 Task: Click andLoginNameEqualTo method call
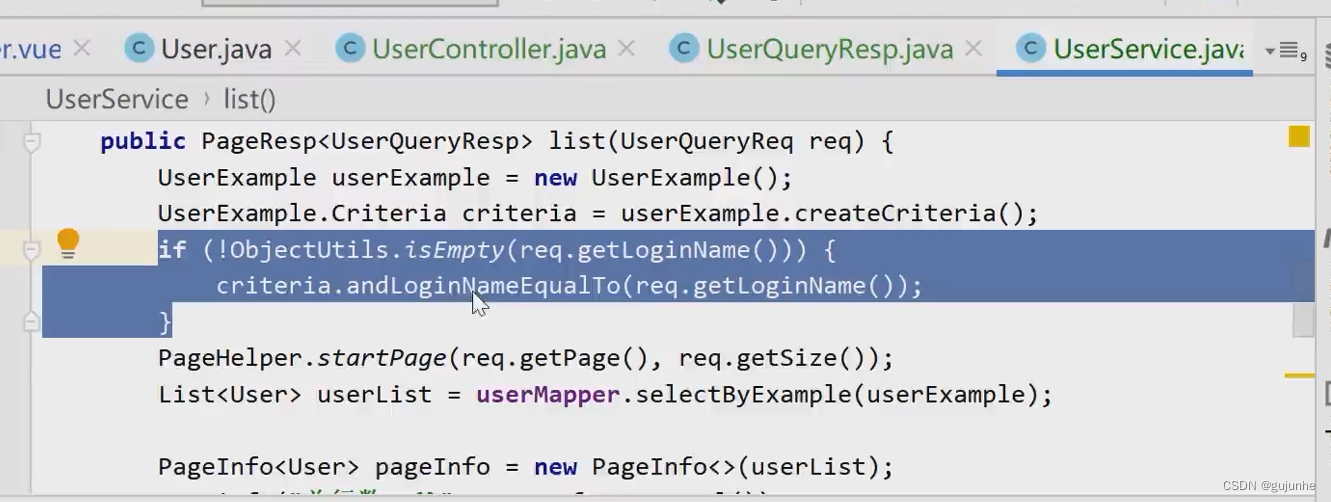coord(483,286)
